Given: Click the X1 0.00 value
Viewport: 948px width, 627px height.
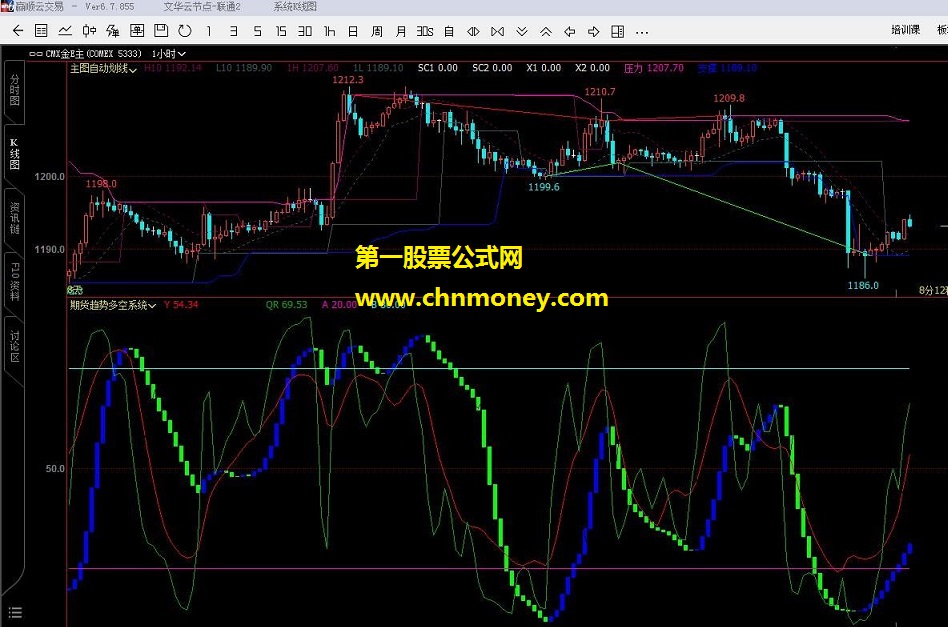Looking at the screenshot, I should pyautogui.click(x=544, y=68).
